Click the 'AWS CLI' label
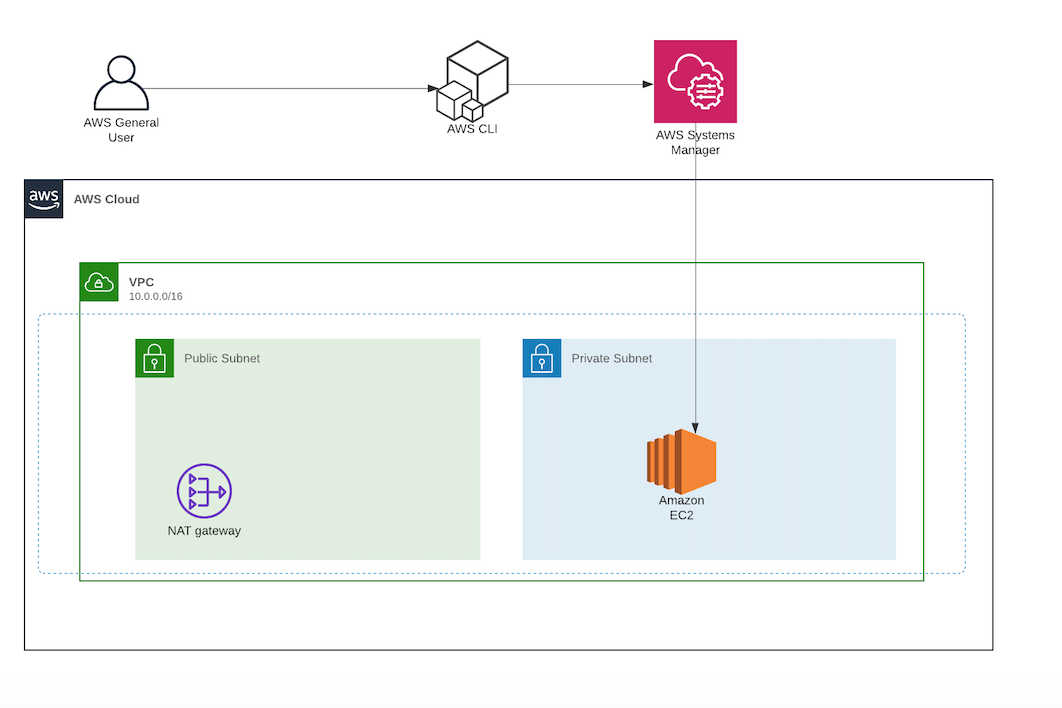Image resolution: width=1062 pixels, height=708 pixels. (x=472, y=129)
